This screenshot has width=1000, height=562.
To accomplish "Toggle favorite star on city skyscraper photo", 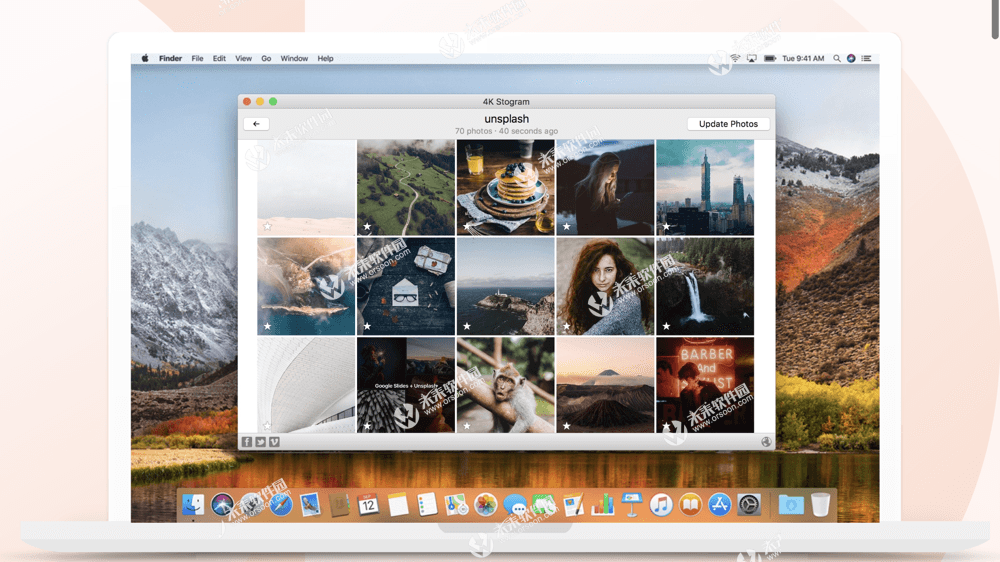I will coord(666,226).
